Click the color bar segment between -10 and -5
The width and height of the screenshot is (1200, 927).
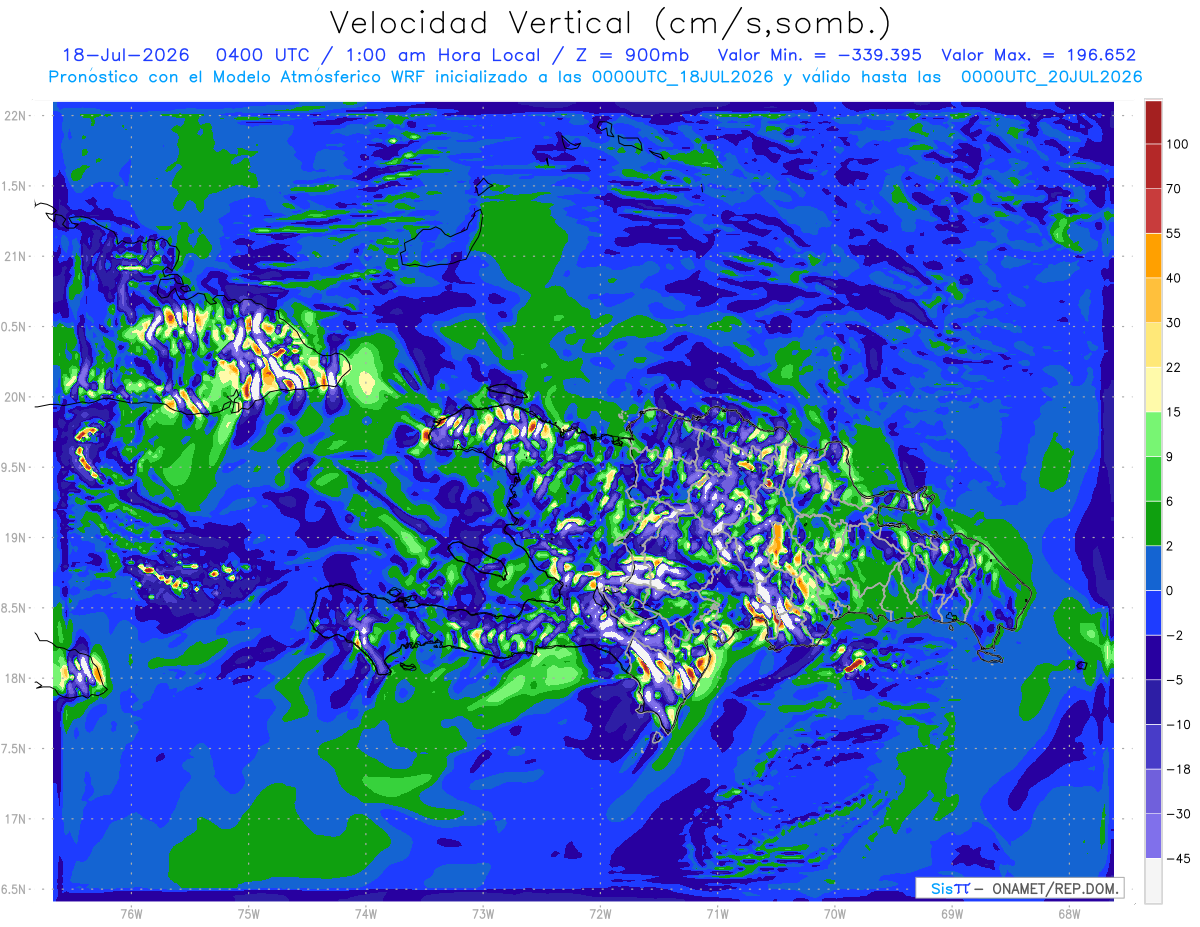1153,702
